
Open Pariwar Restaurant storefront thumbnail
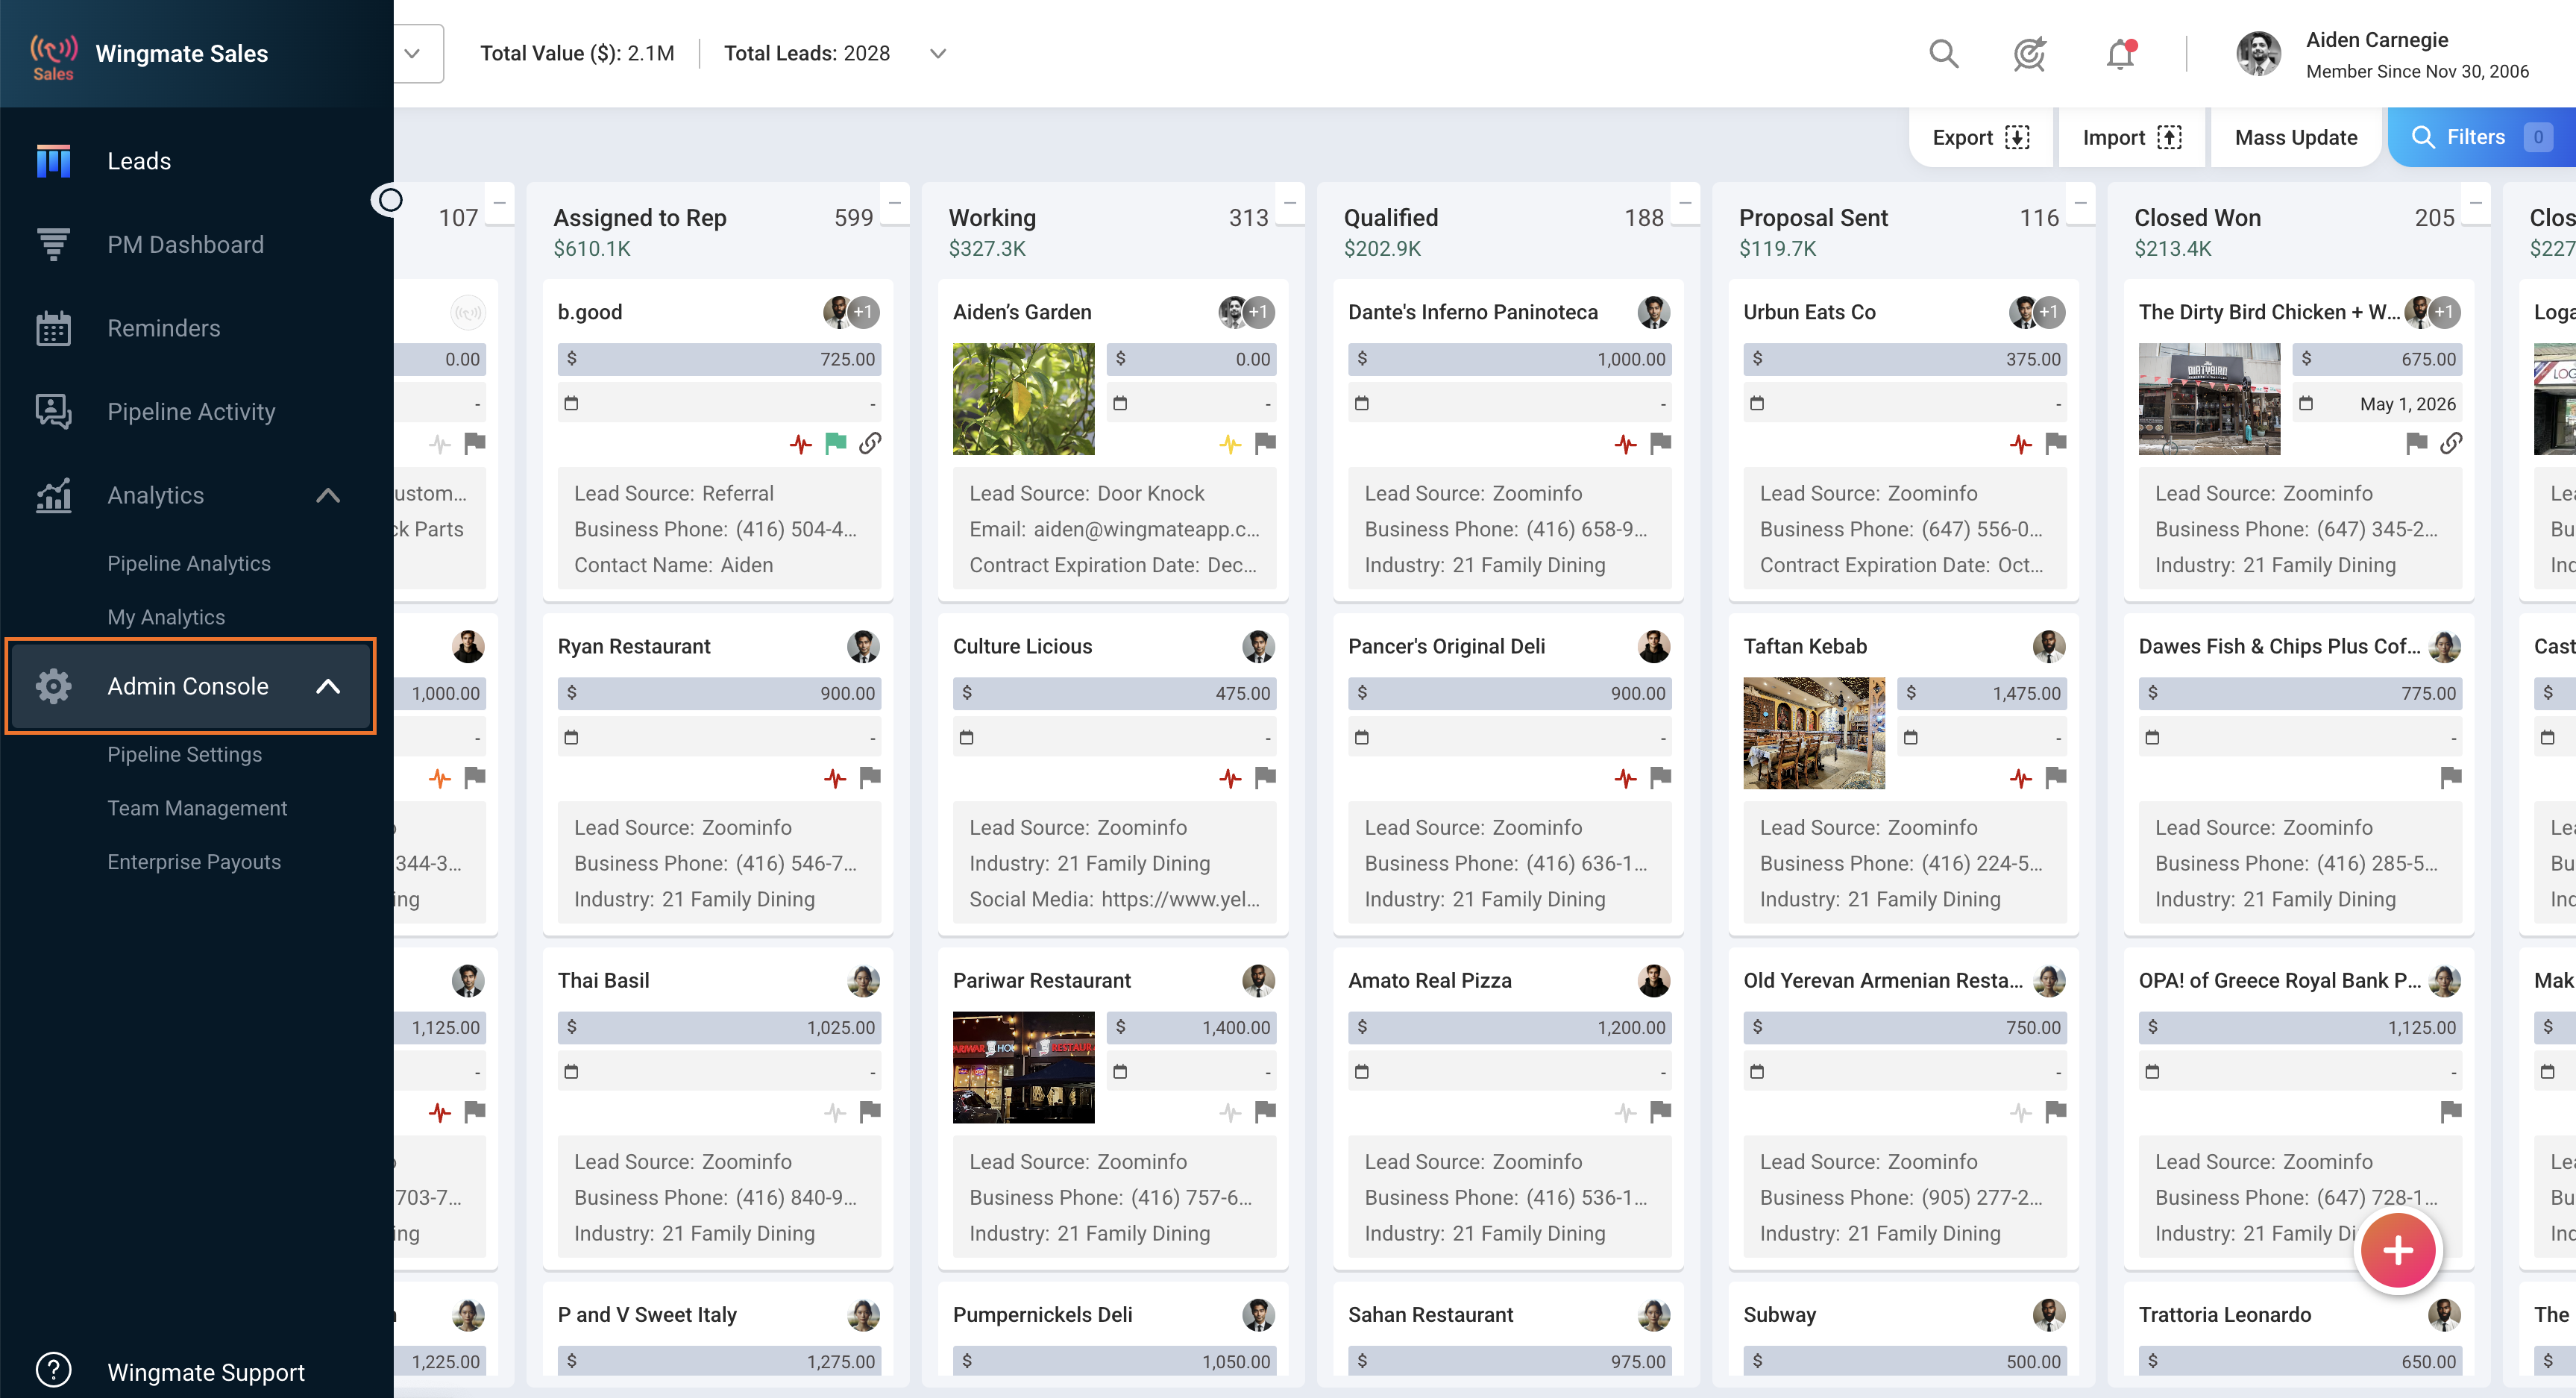[1023, 1067]
